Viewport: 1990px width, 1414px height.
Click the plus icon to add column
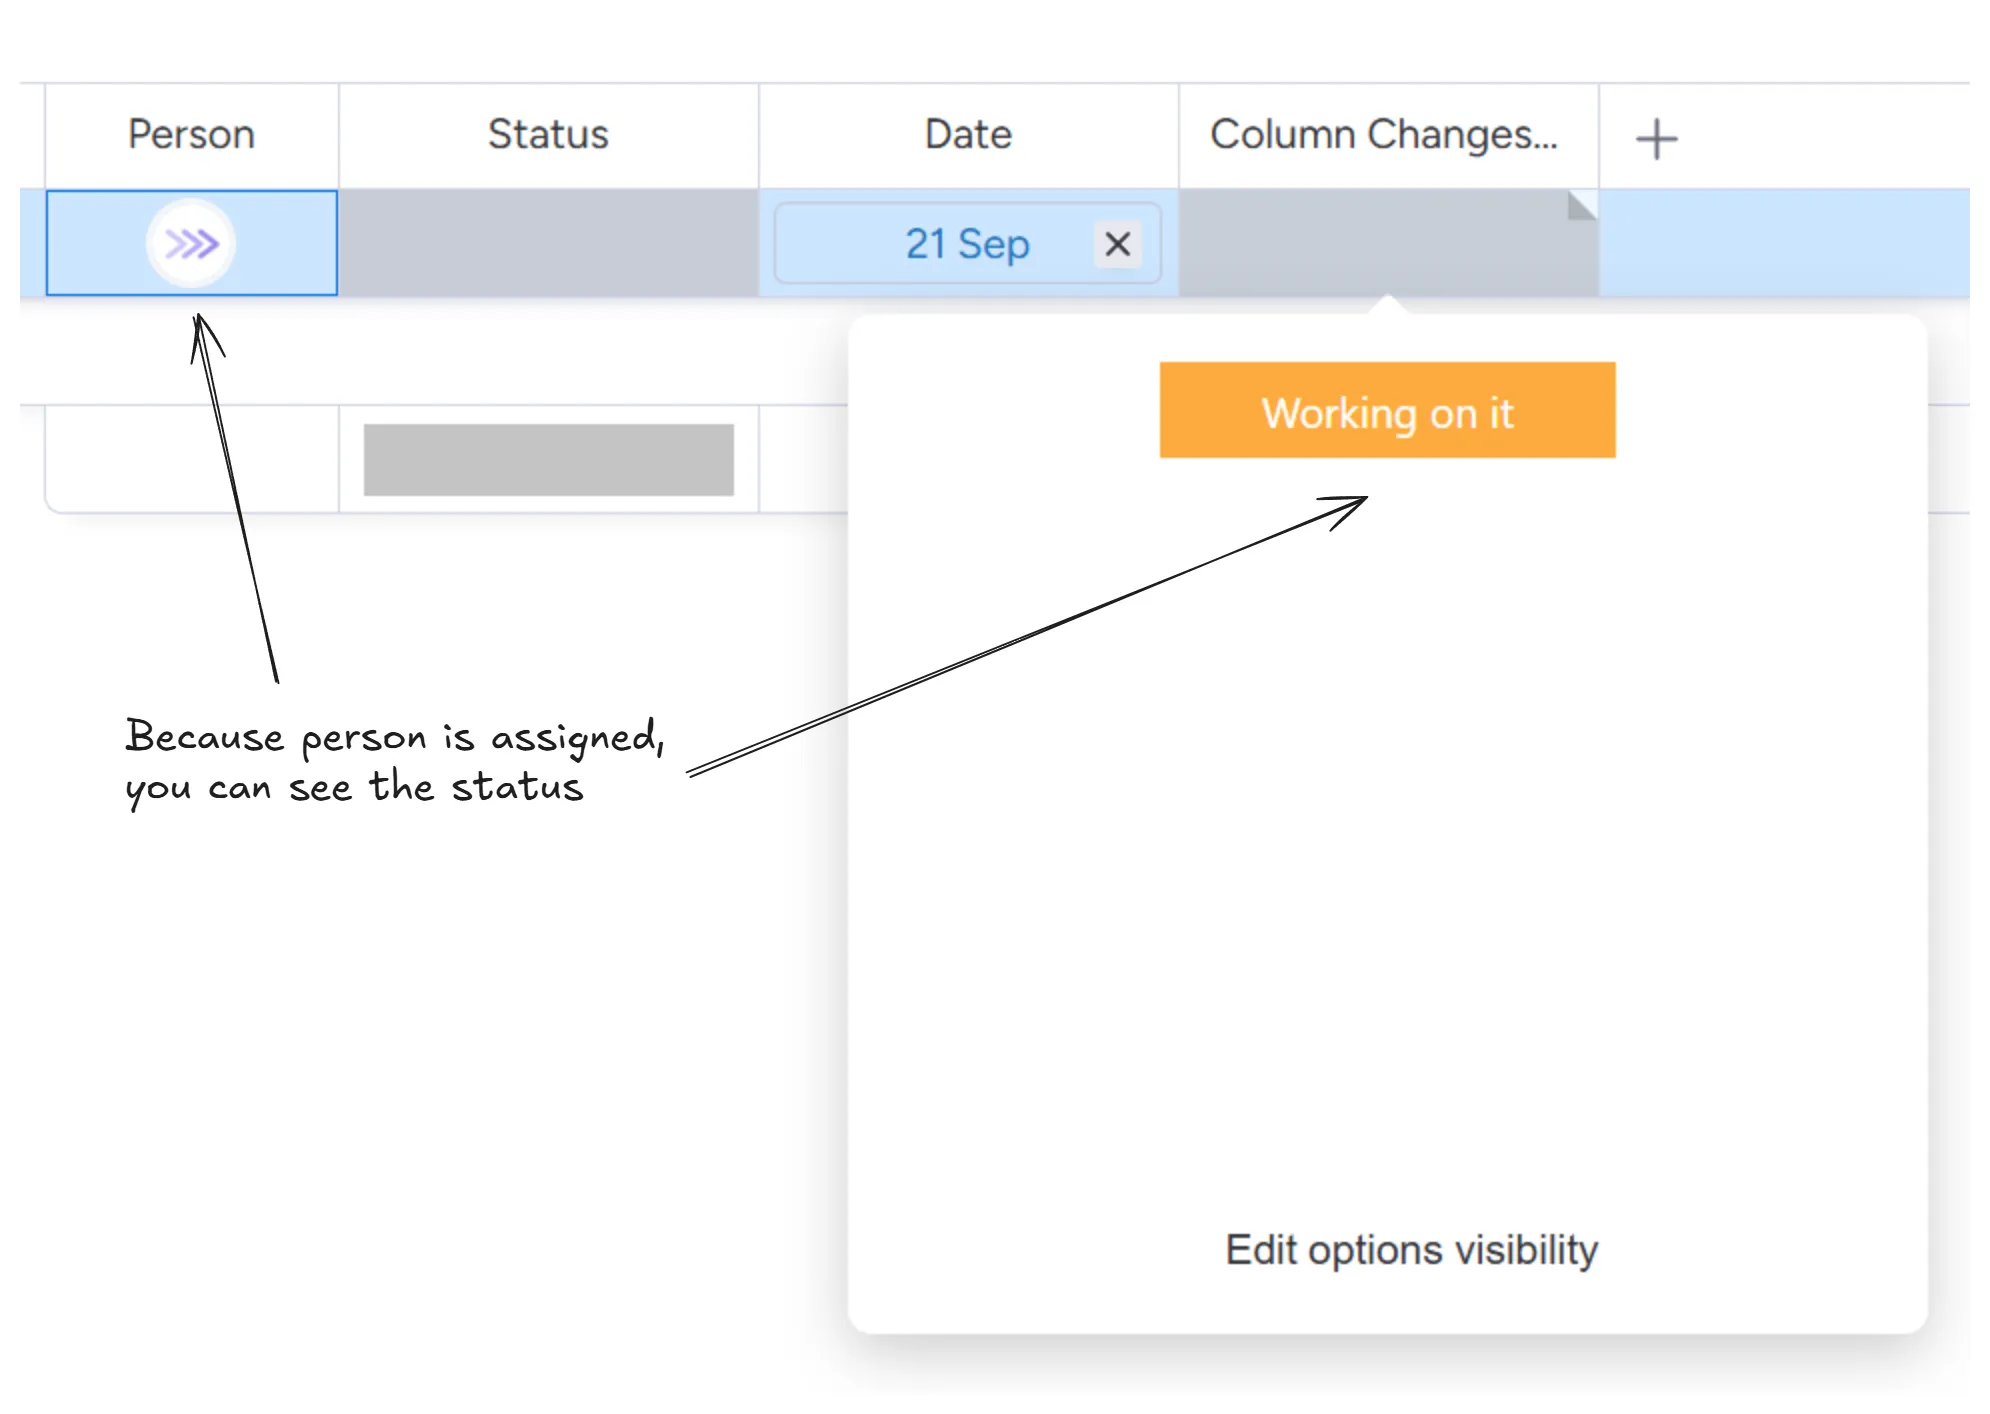[1656, 138]
